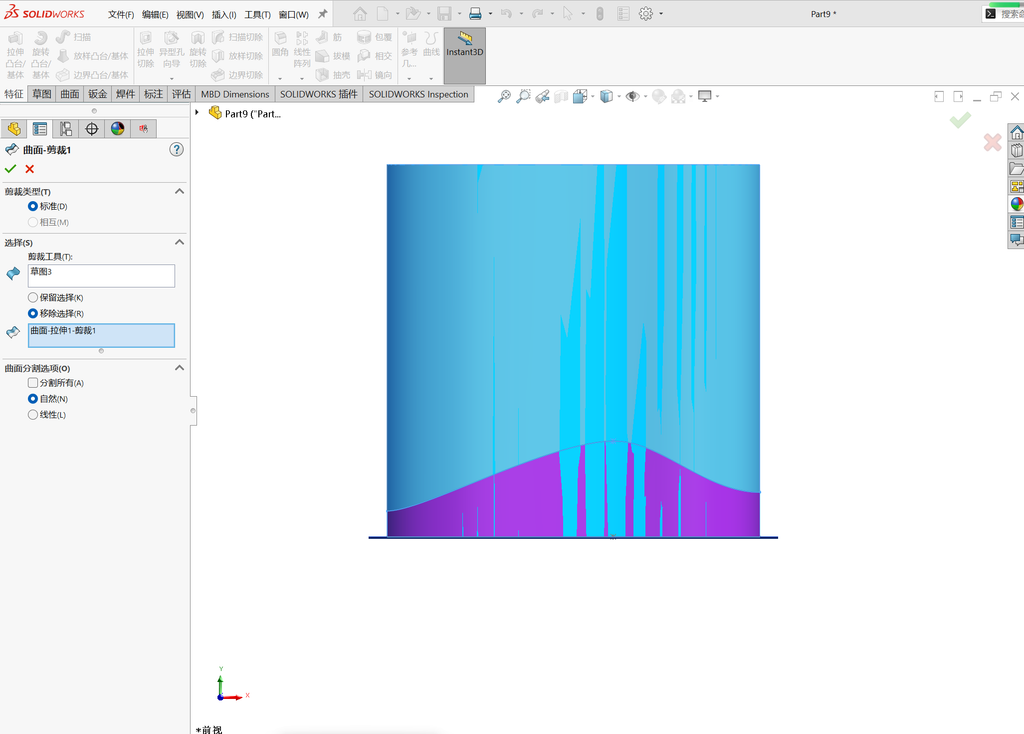Switch to the 曲面 tab

(x=70, y=94)
